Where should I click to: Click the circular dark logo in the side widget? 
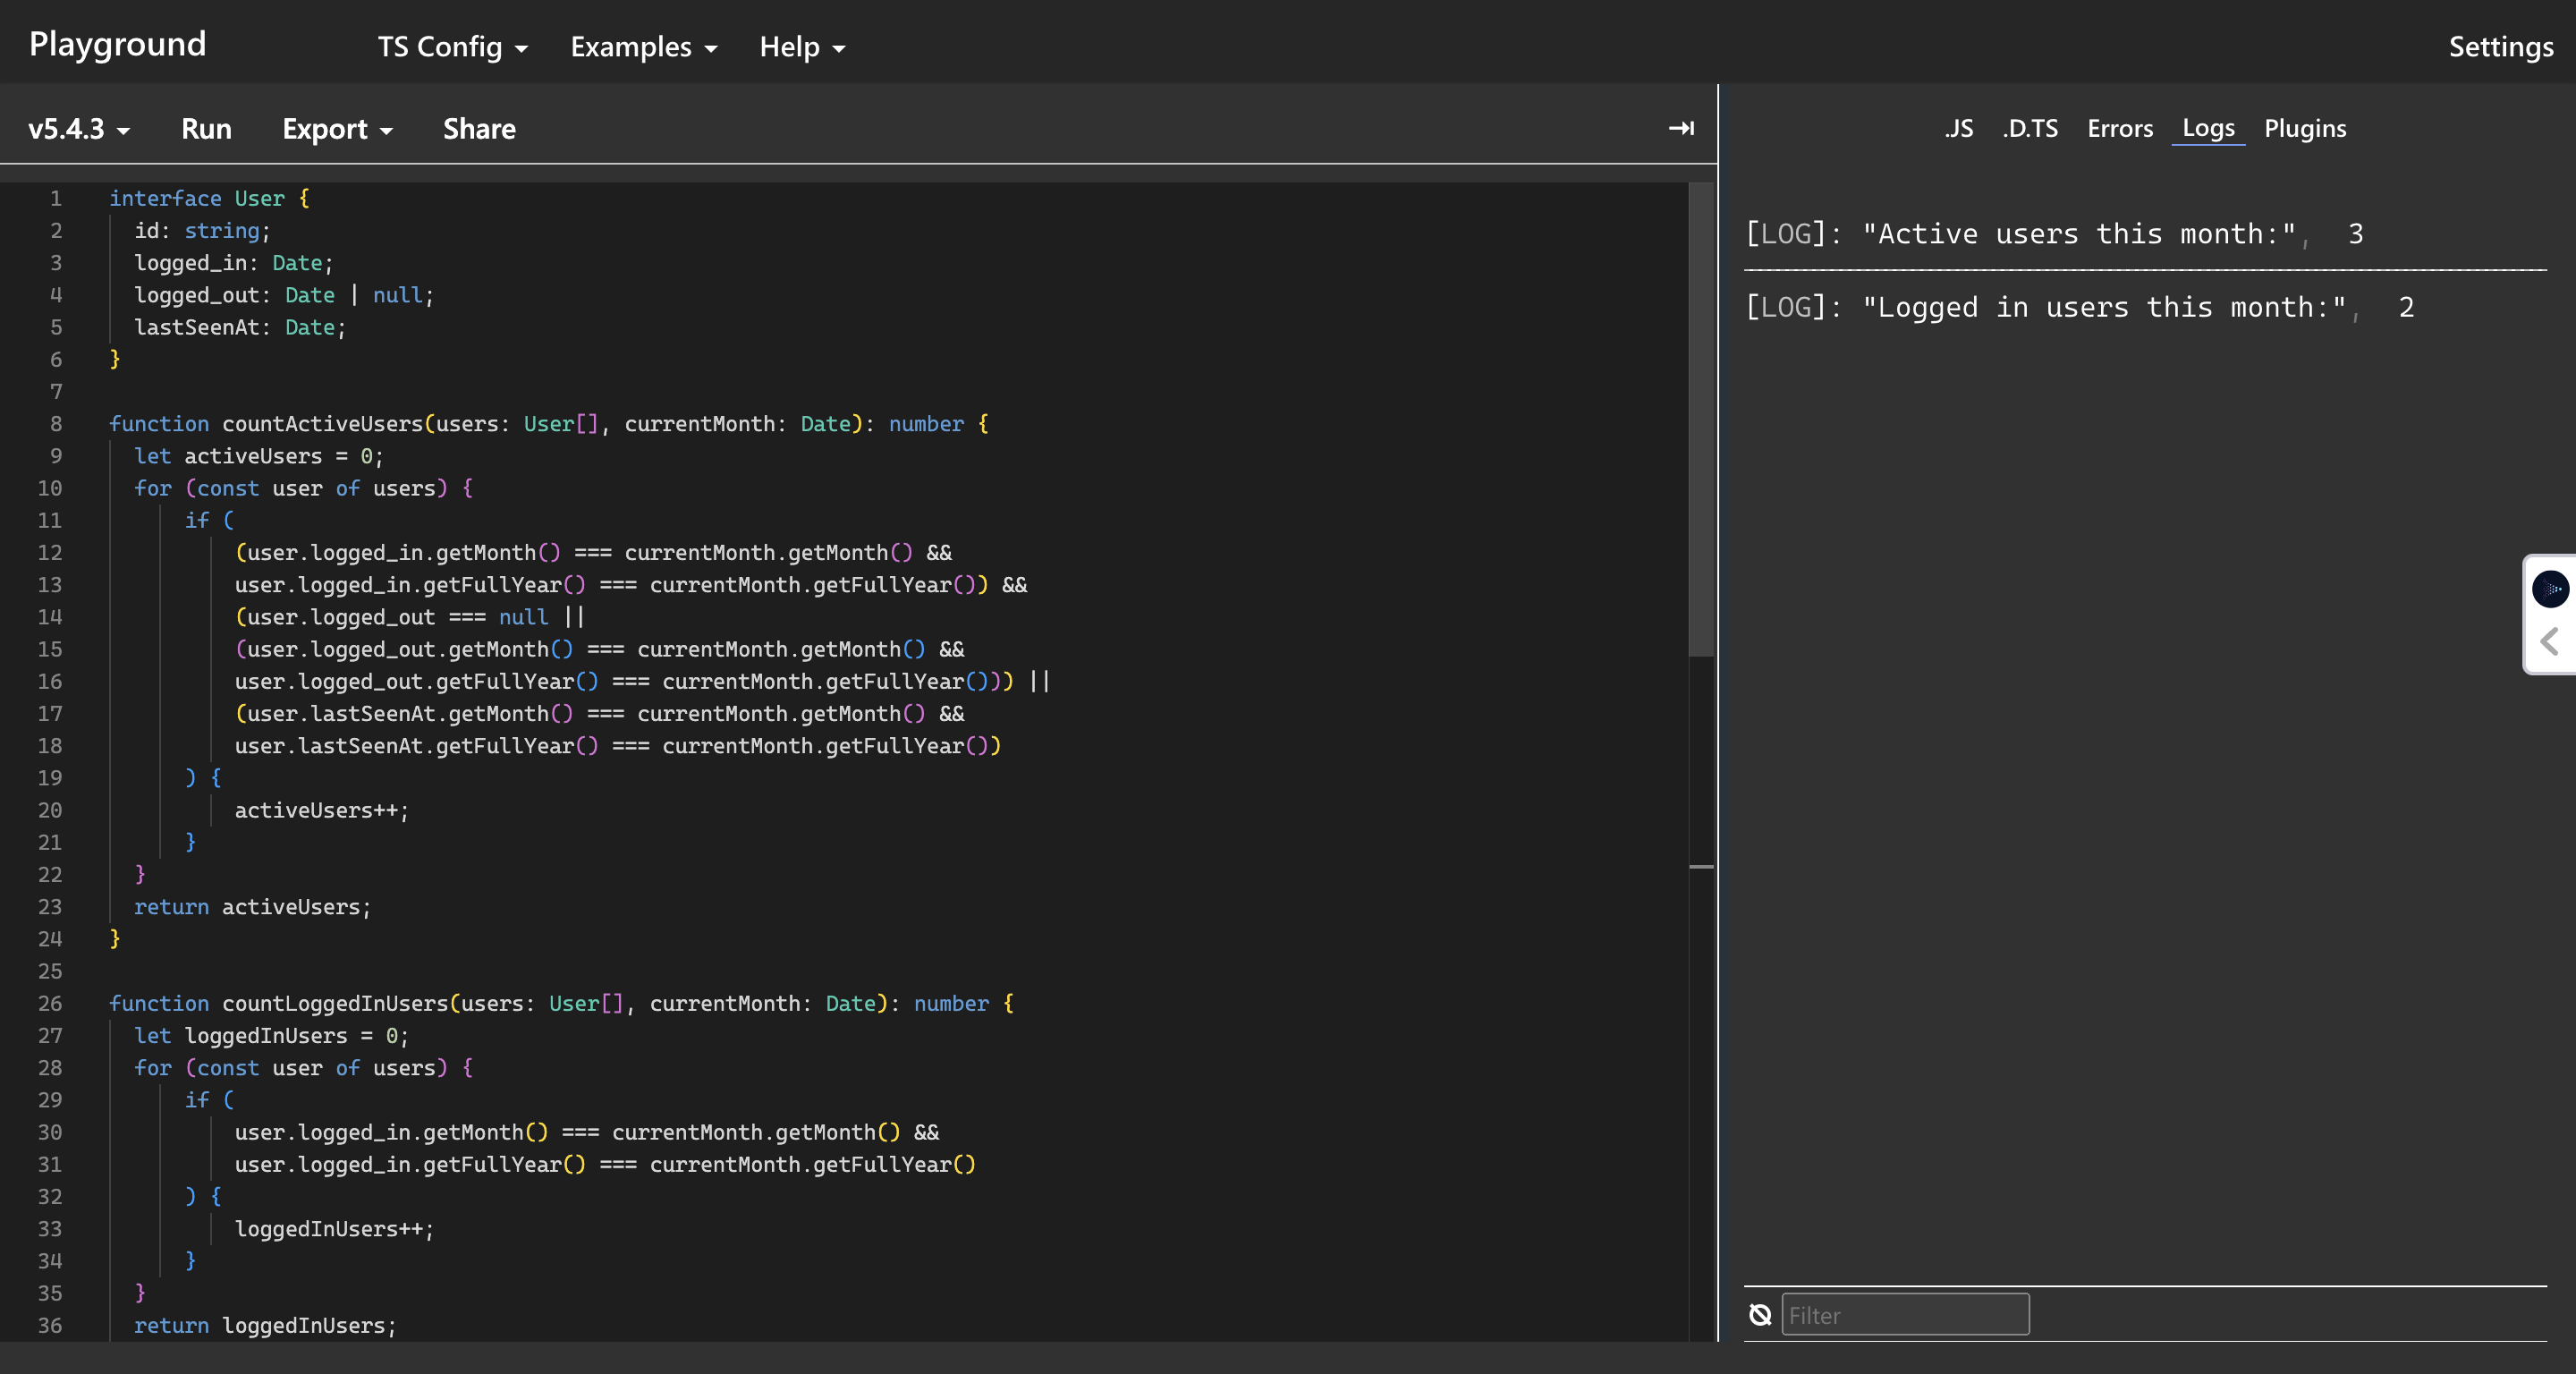(x=2552, y=589)
